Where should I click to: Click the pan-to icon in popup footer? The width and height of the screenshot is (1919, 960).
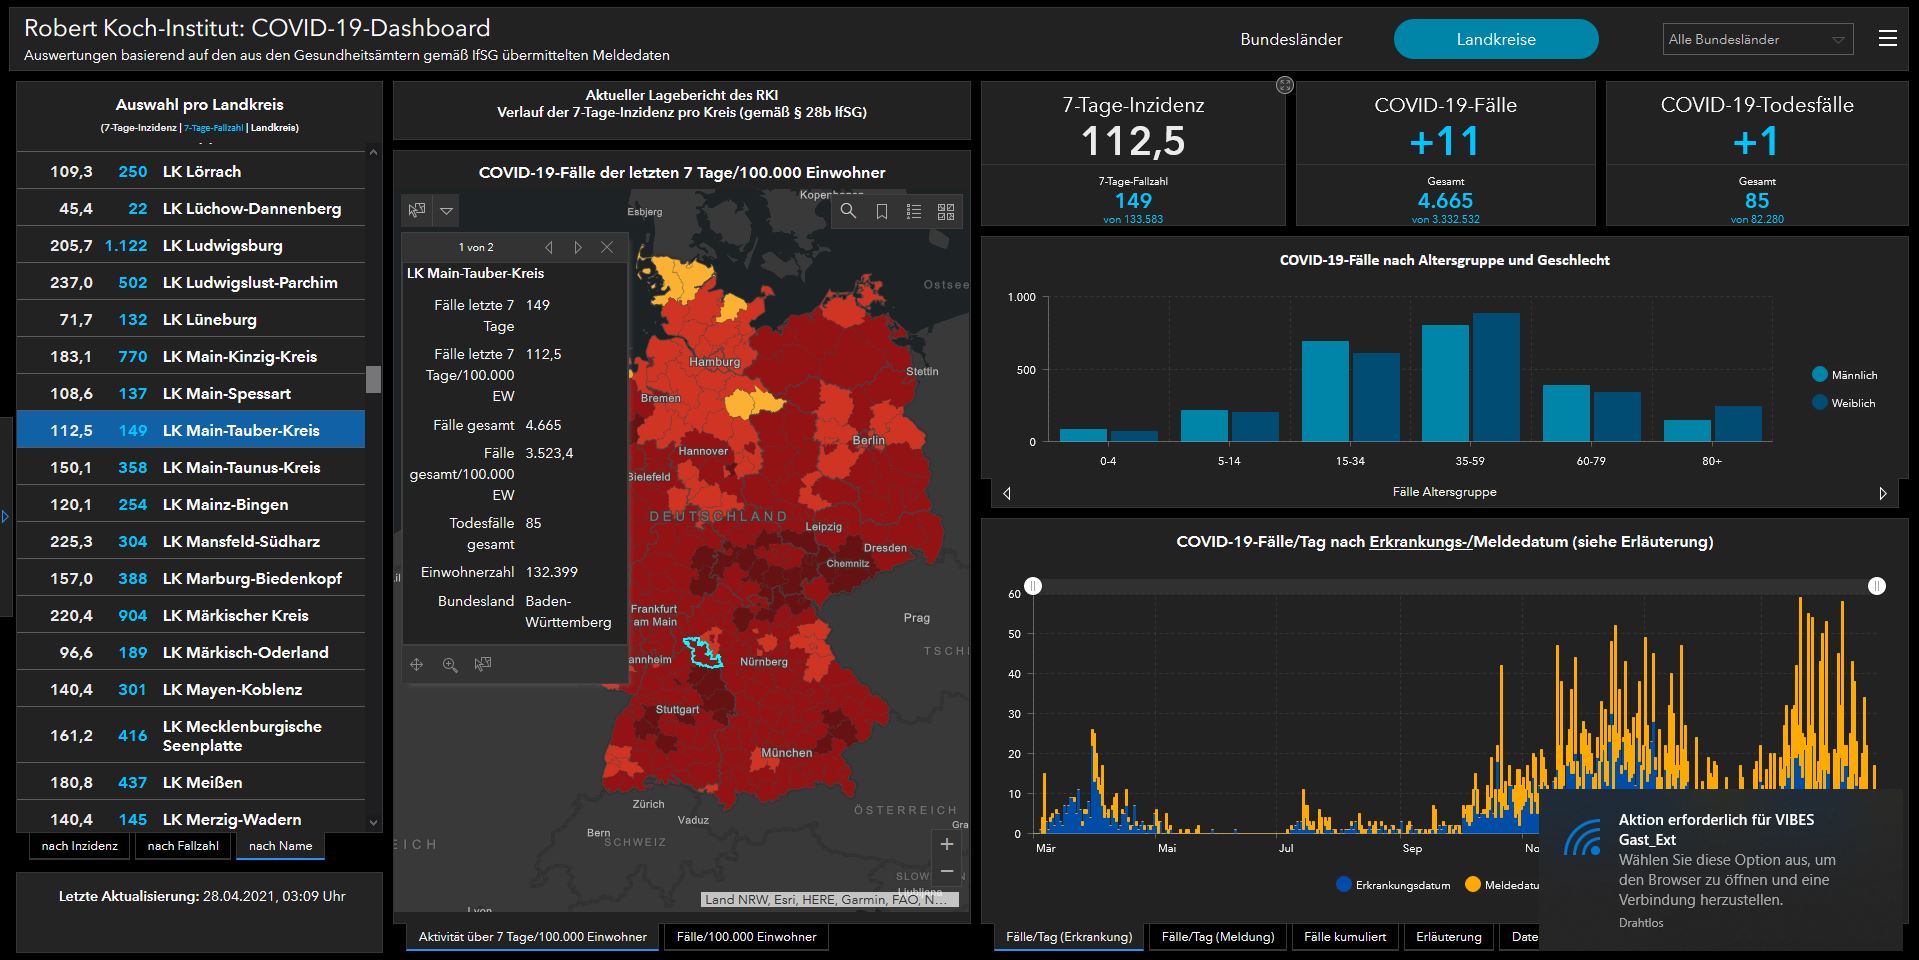pyautogui.click(x=417, y=665)
